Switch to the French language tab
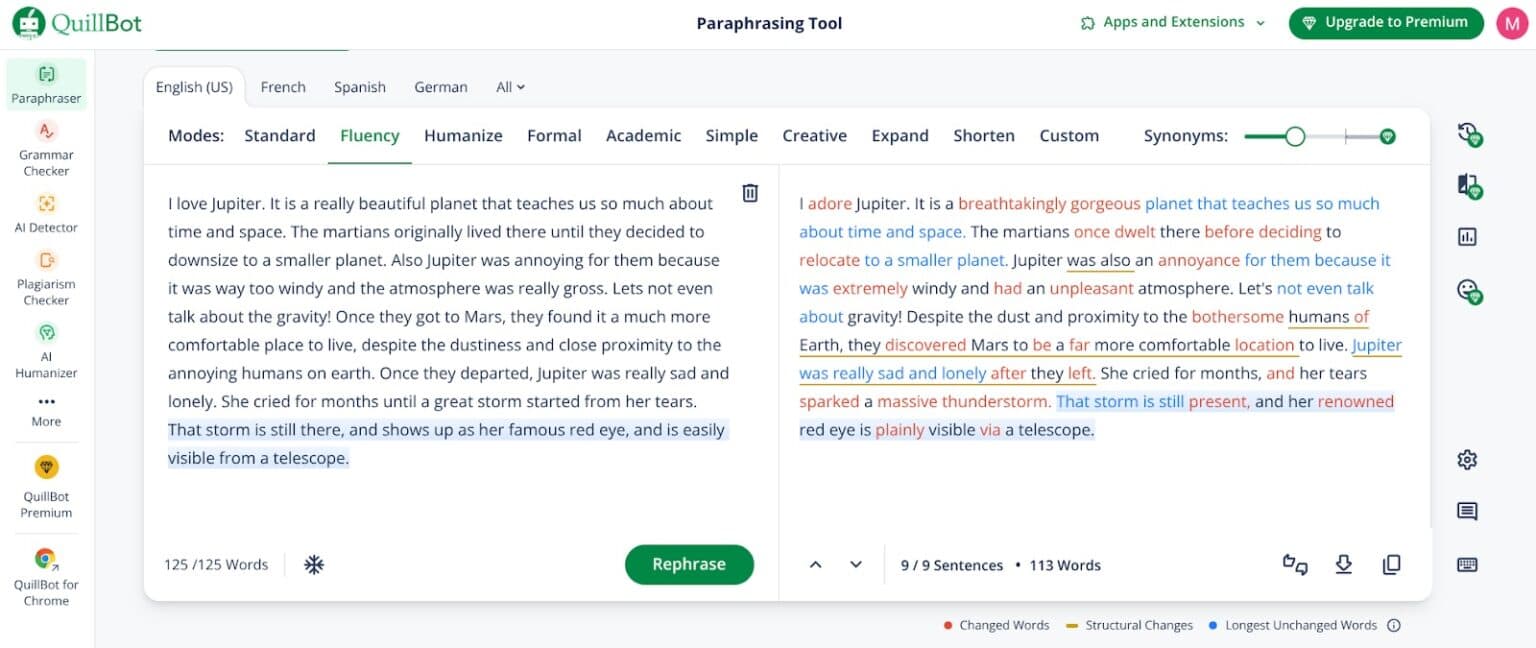The image size is (1536, 648). 283,87
